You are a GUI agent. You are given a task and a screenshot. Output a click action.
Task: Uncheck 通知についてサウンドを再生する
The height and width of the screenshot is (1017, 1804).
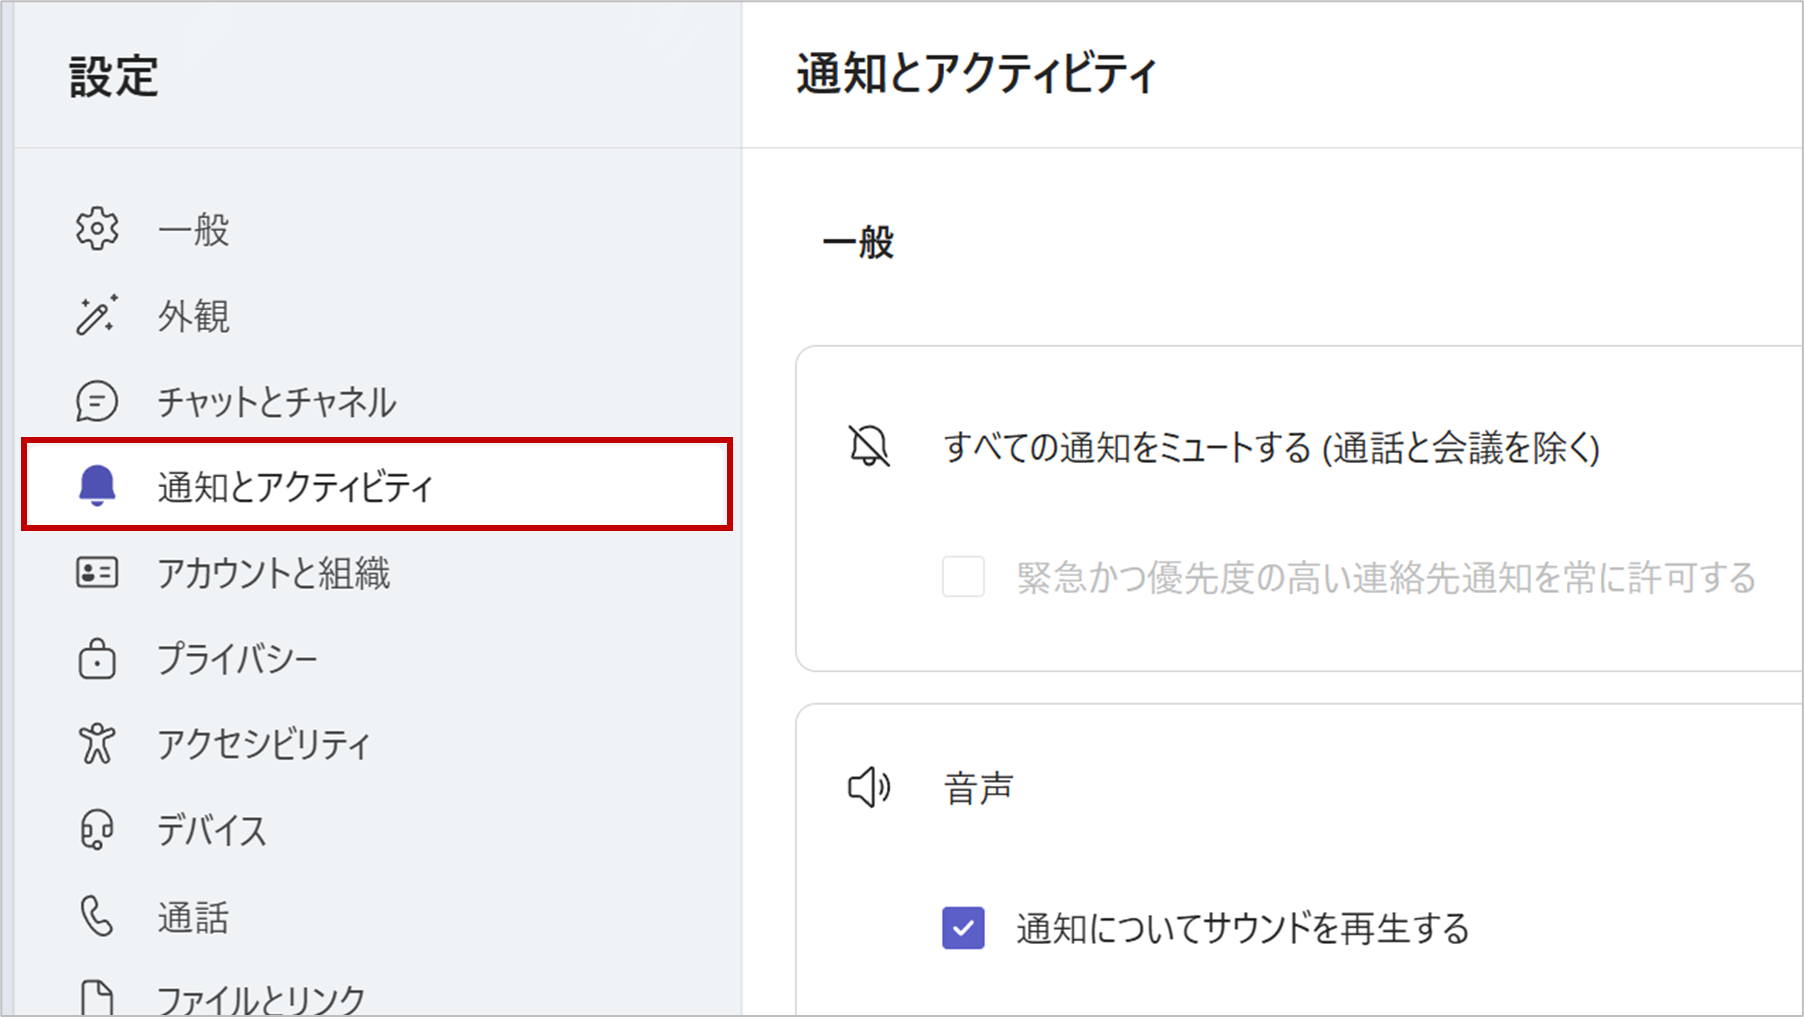click(963, 929)
